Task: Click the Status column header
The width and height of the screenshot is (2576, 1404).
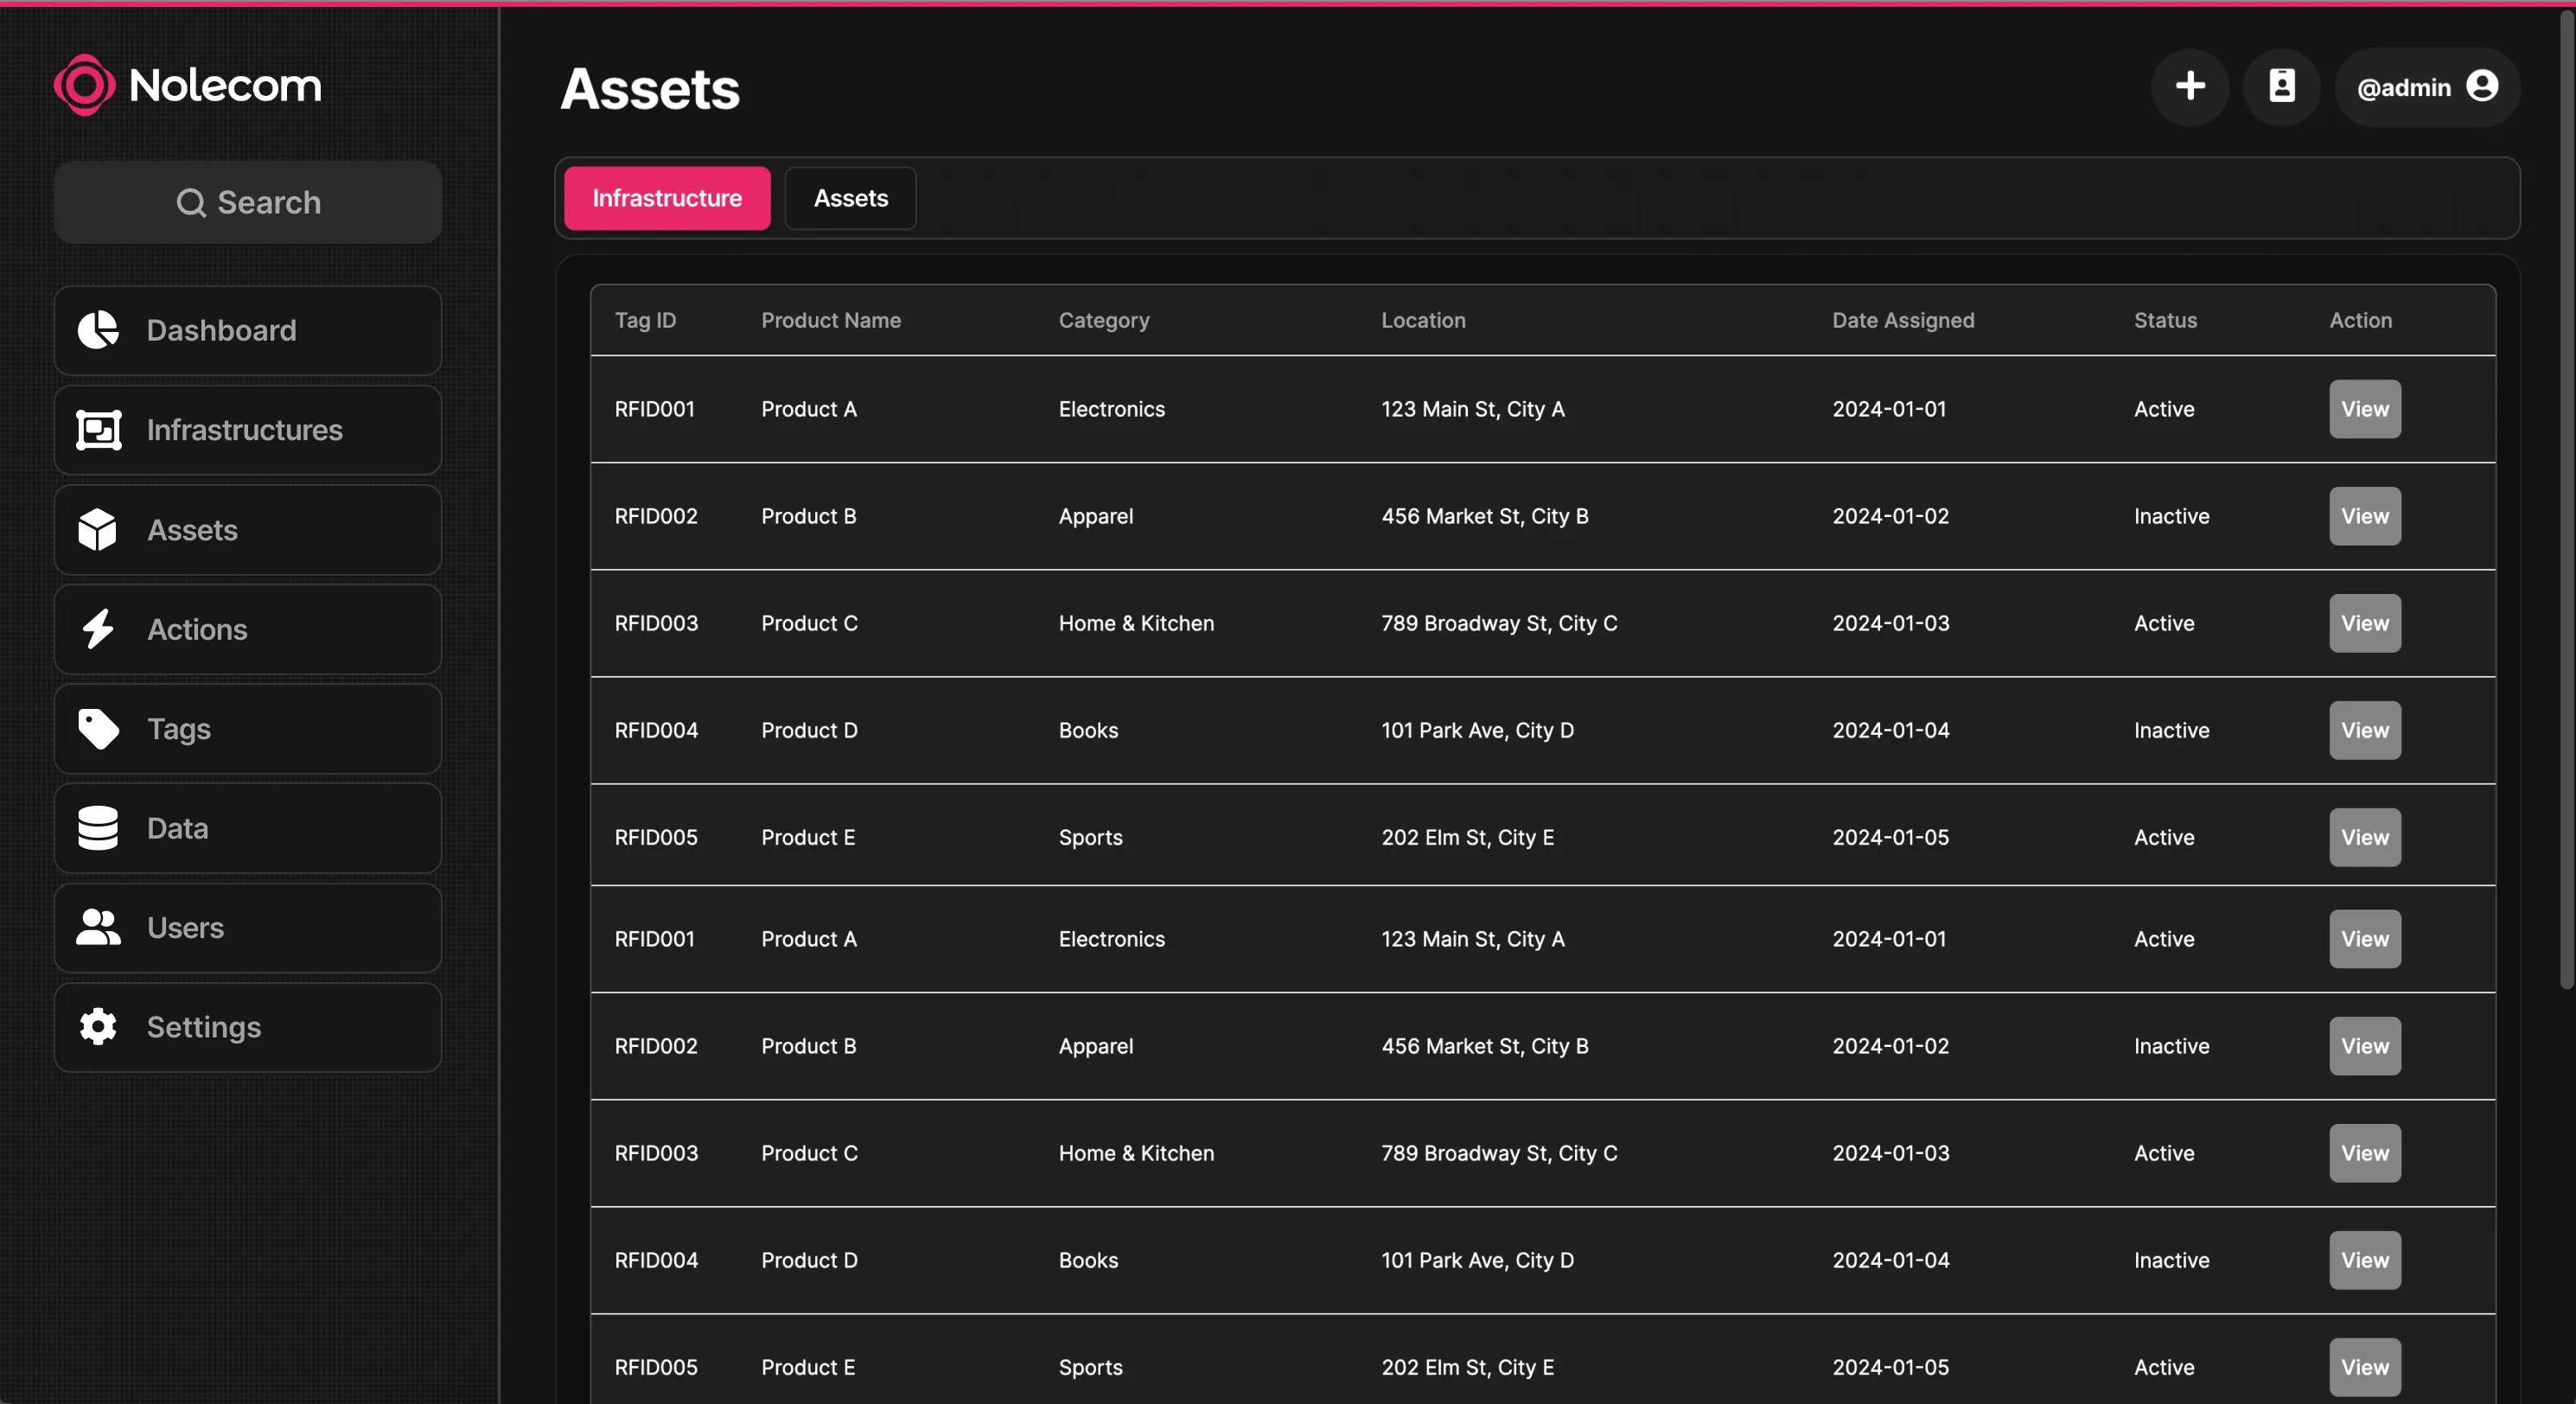Action: (2165, 320)
